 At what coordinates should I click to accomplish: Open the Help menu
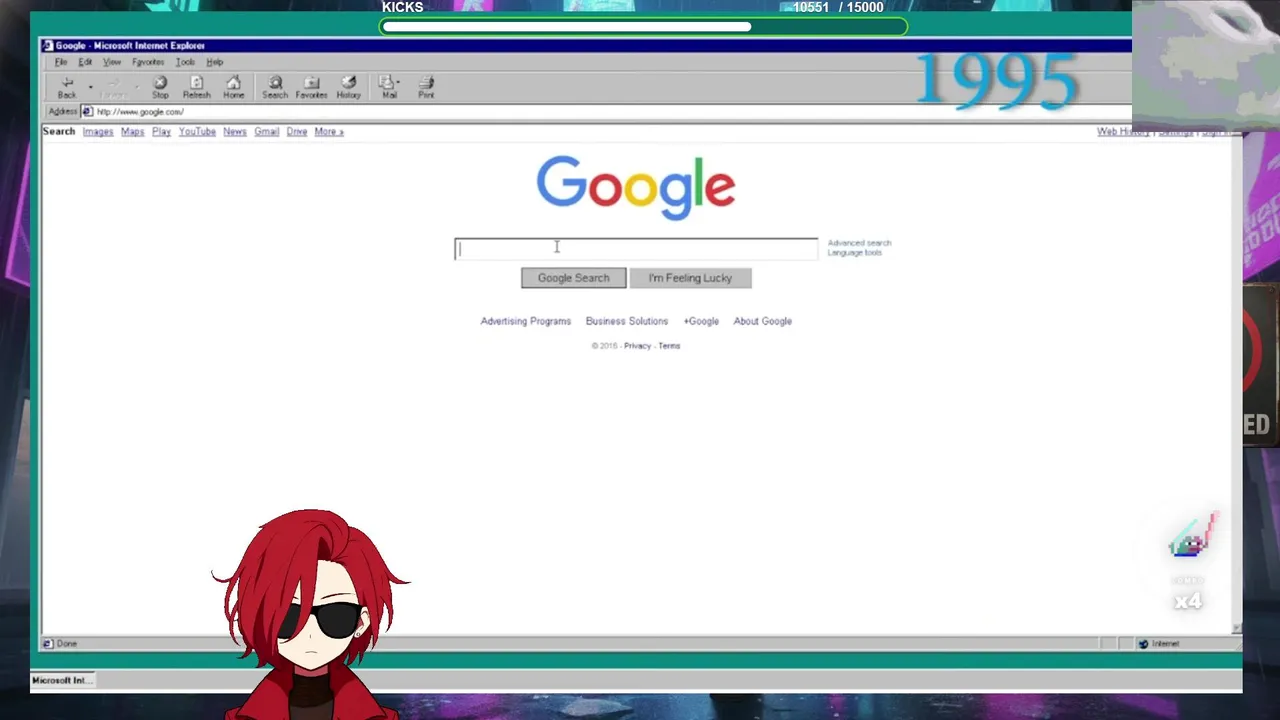click(215, 62)
